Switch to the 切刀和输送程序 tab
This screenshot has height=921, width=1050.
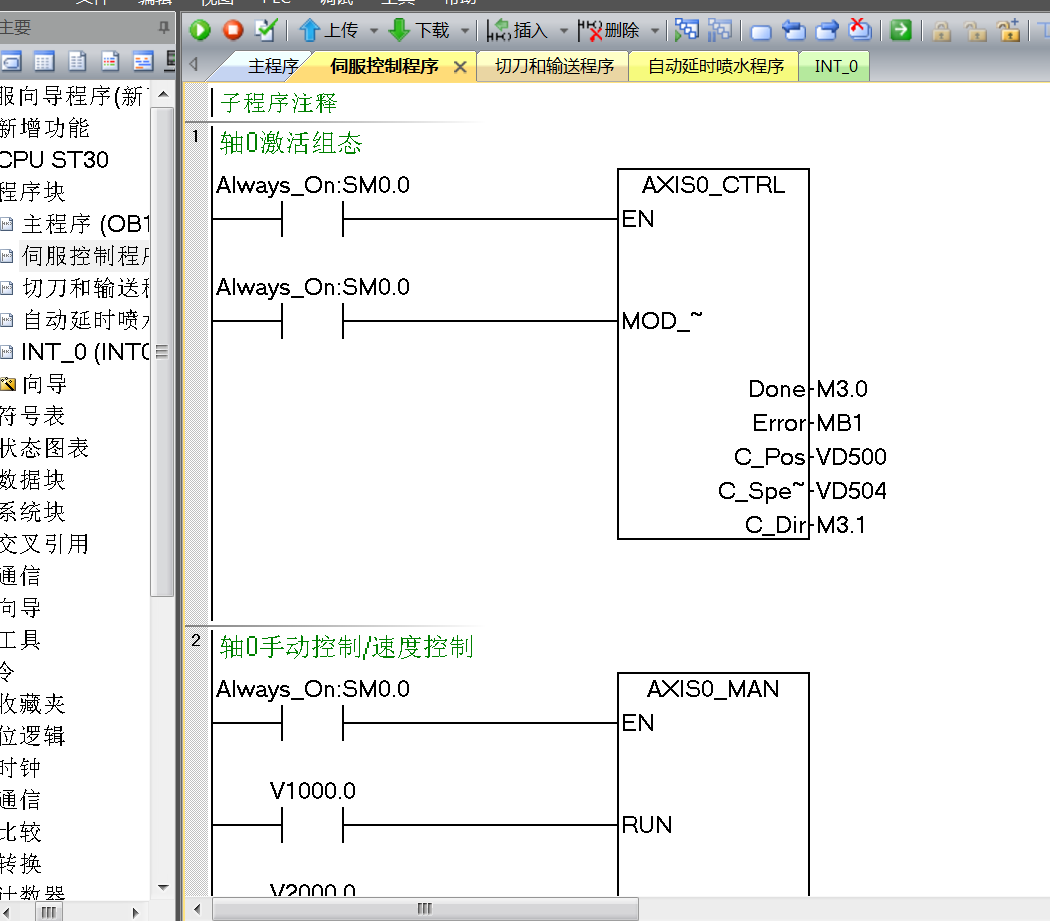[554, 67]
